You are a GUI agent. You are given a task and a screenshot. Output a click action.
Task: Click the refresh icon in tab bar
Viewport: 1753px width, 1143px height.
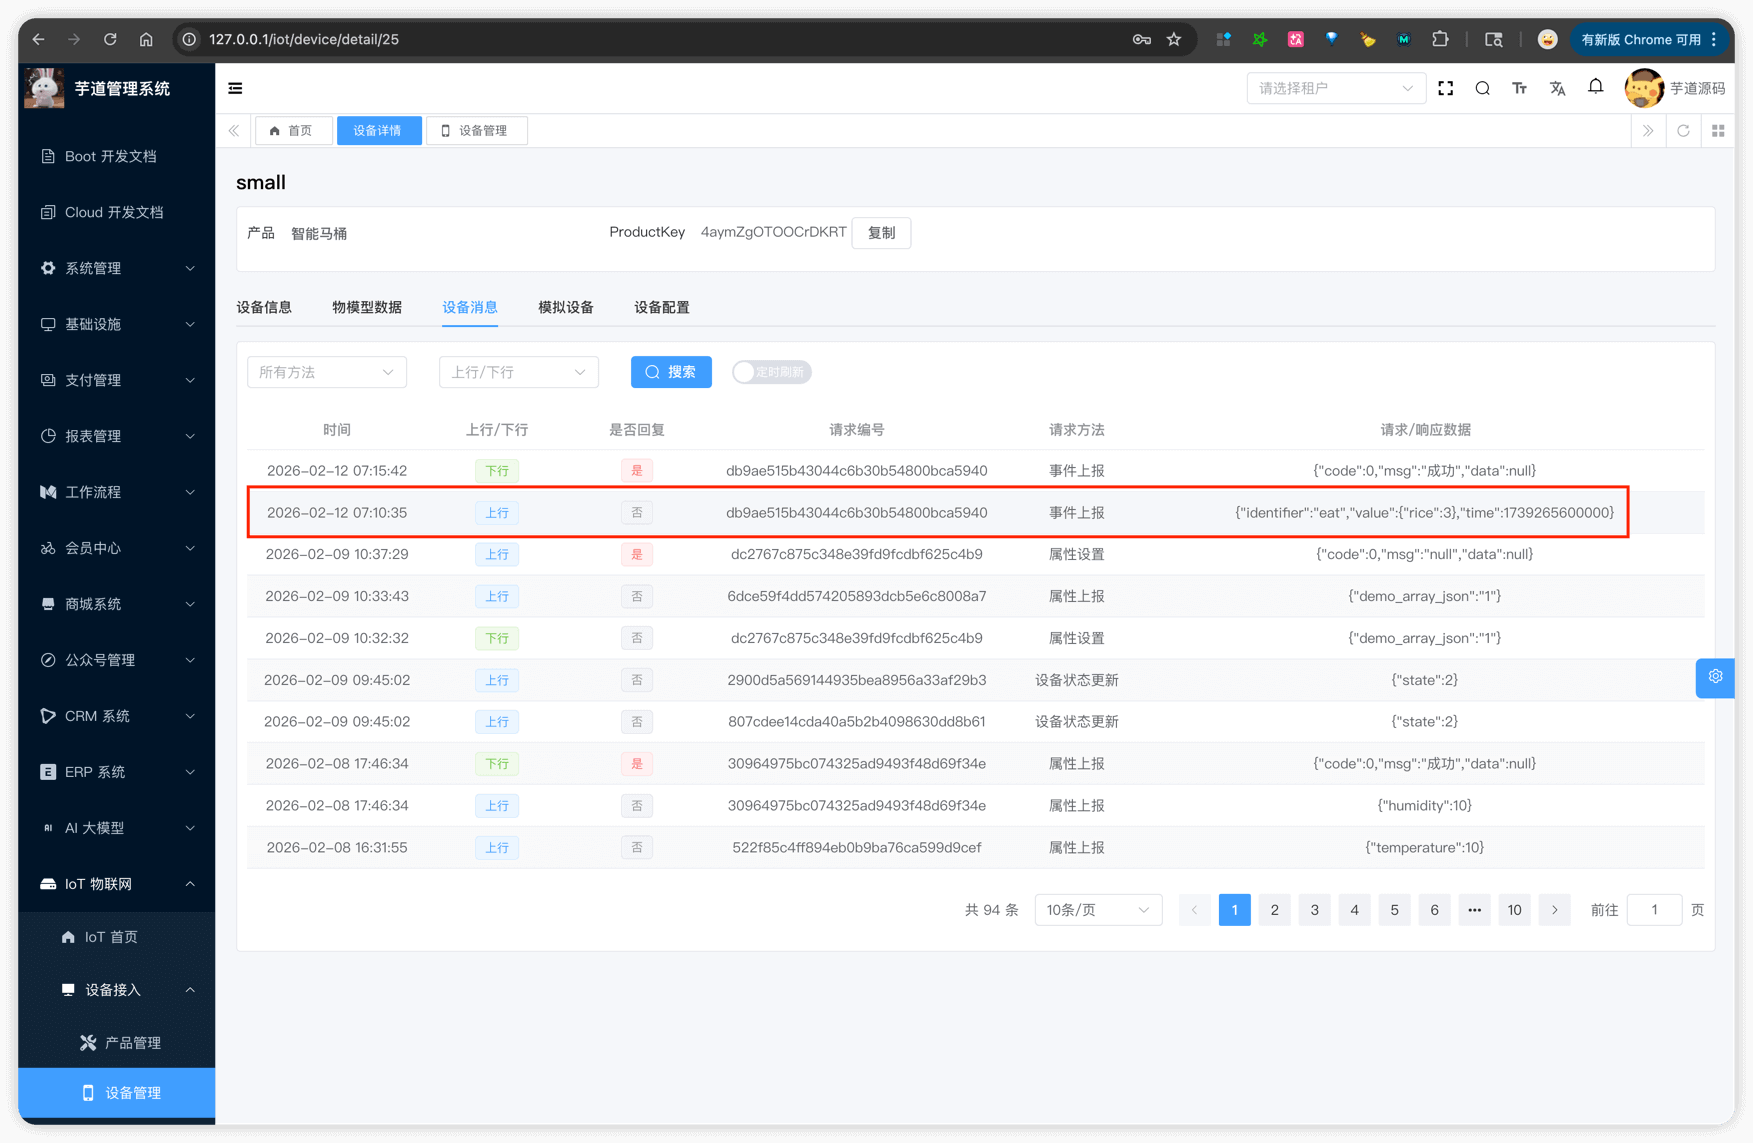tap(1683, 131)
